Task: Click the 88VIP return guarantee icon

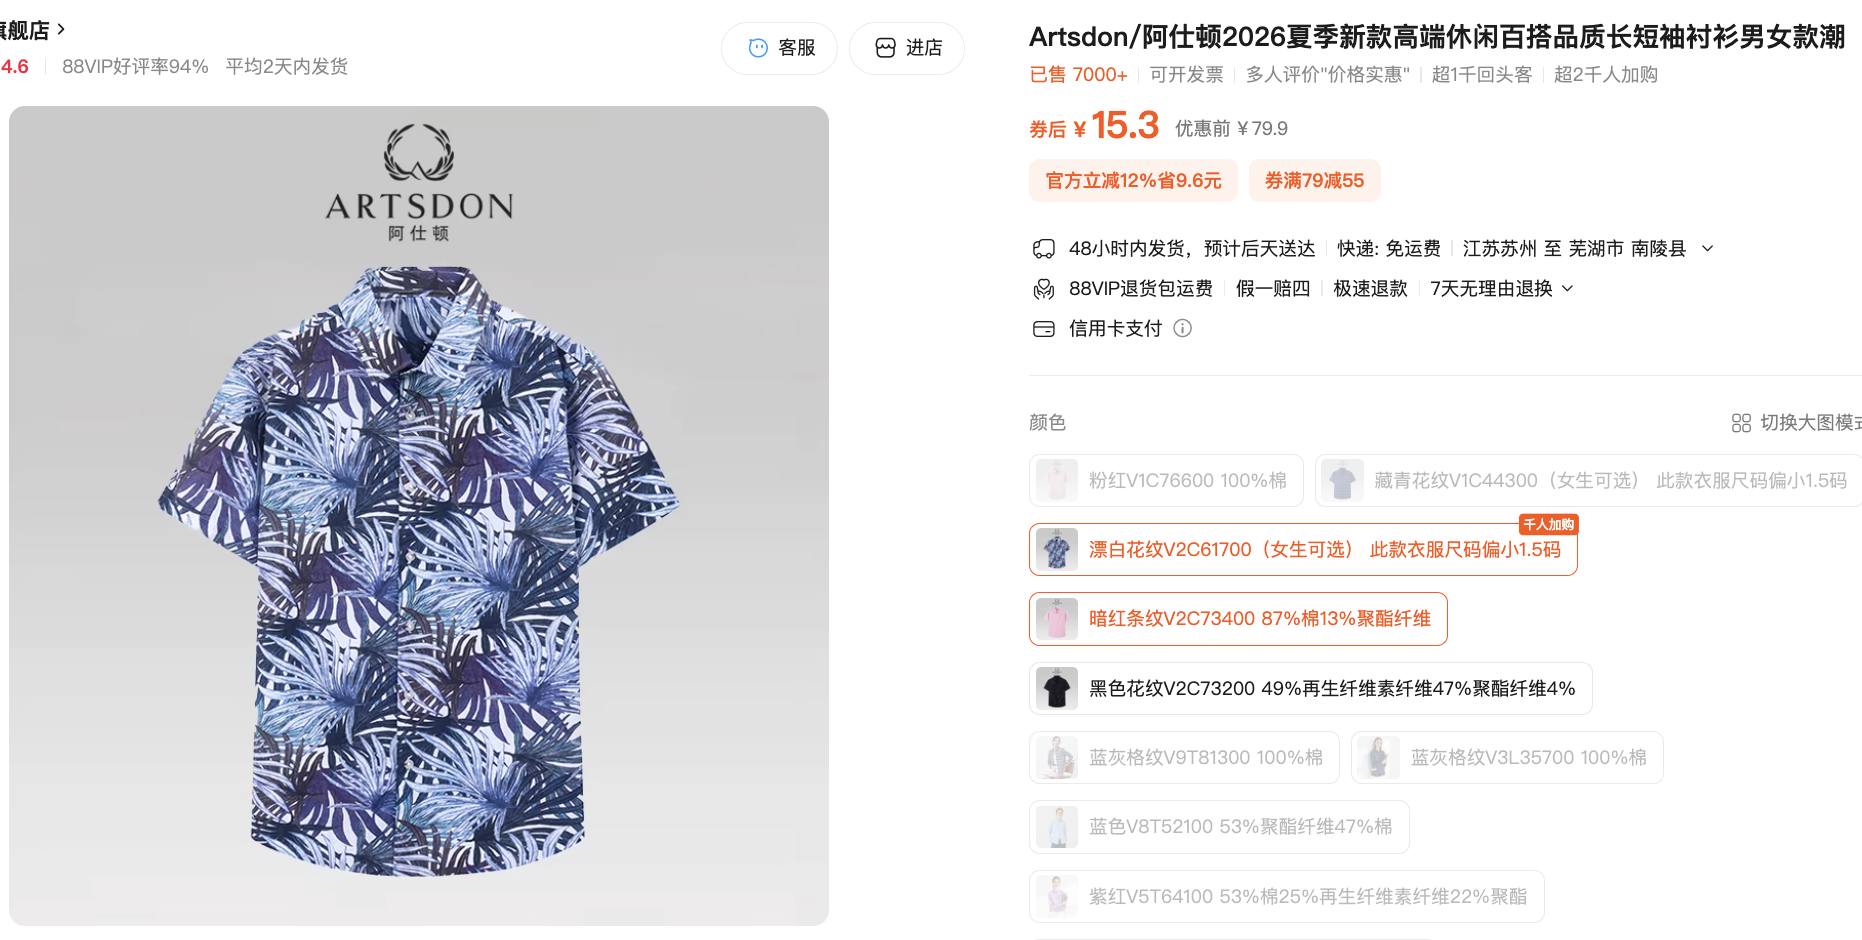Action: point(1044,289)
